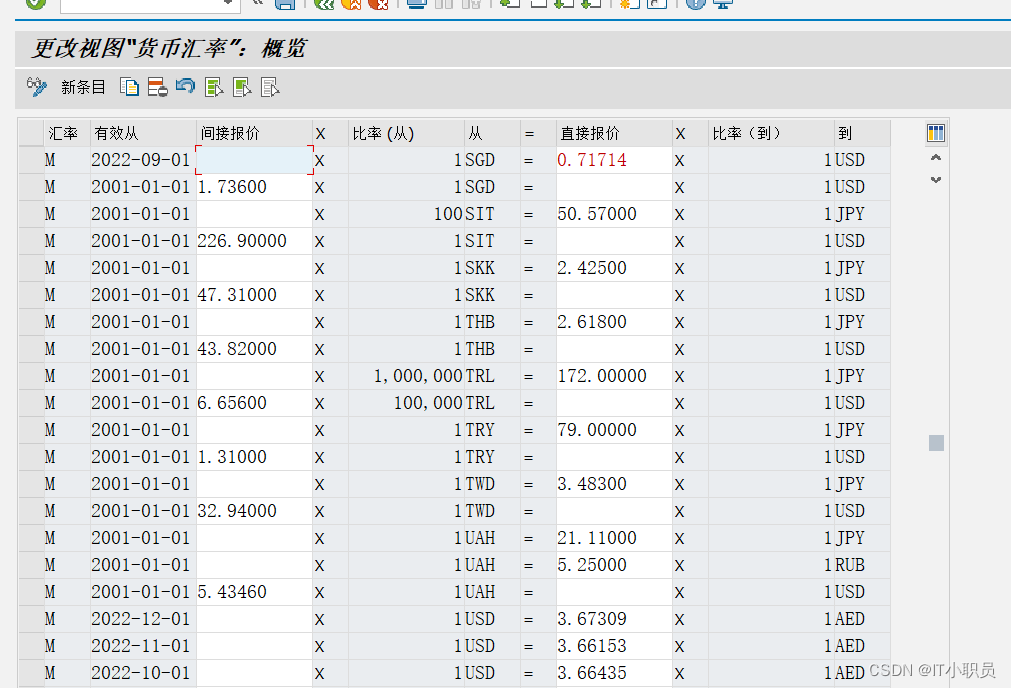1011x688 pixels.
Task: Click the direct quote field showing 3.67309
Action: click(614, 620)
